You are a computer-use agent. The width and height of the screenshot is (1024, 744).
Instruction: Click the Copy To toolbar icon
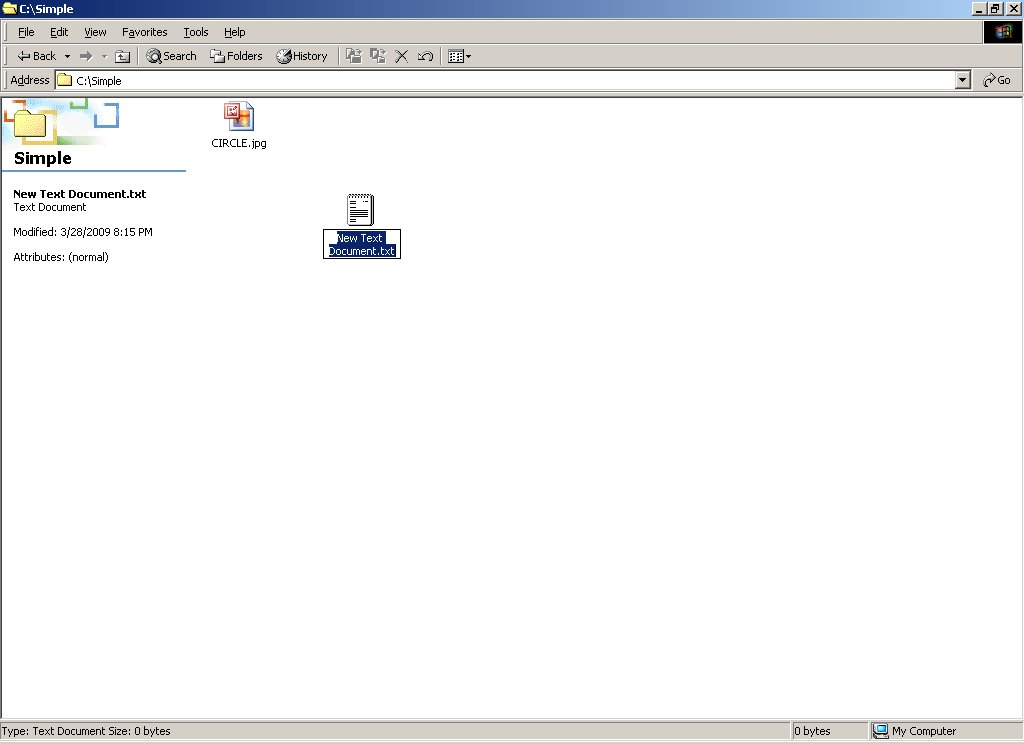[x=378, y=56]
